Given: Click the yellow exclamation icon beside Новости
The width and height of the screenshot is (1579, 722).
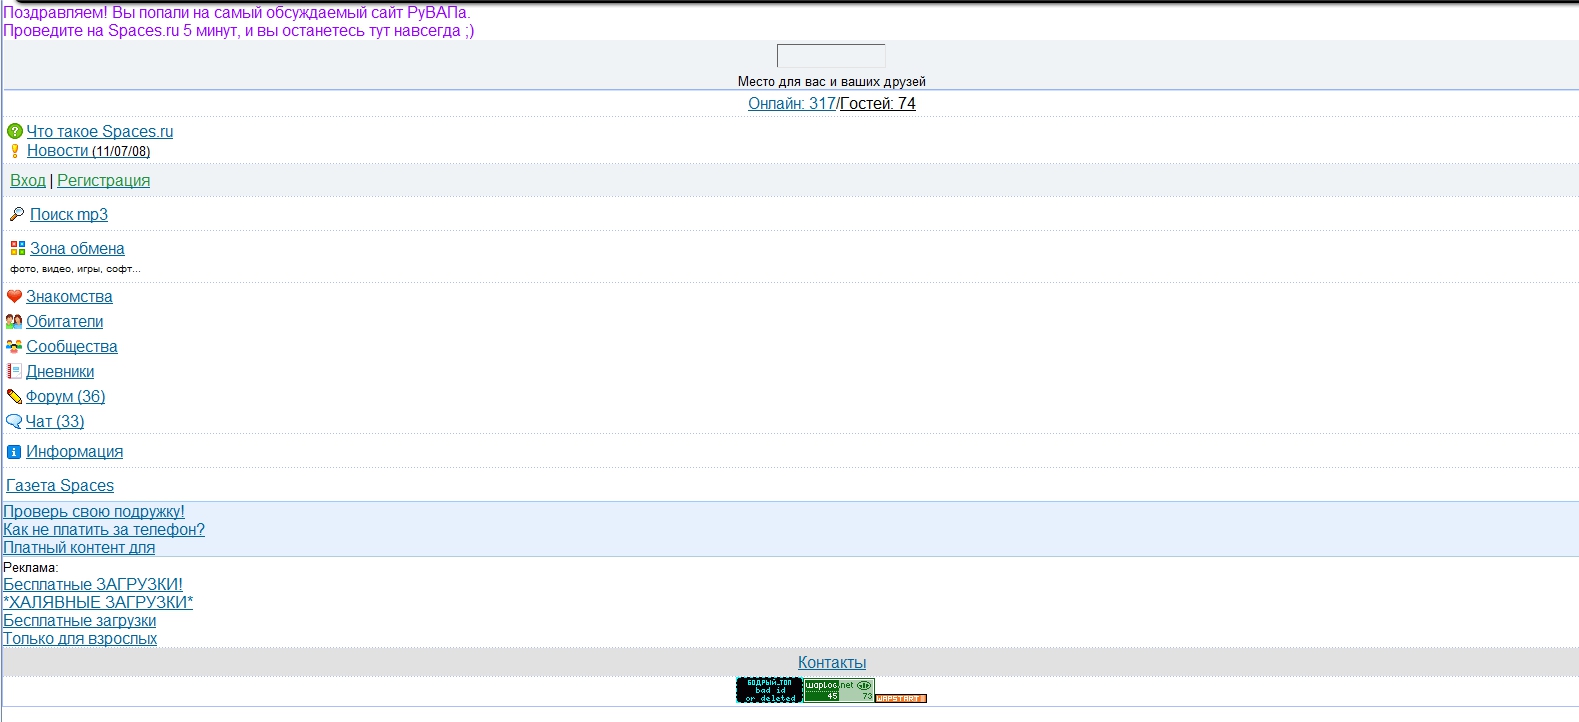Looking at the screenshot, I should coord(14,151).
